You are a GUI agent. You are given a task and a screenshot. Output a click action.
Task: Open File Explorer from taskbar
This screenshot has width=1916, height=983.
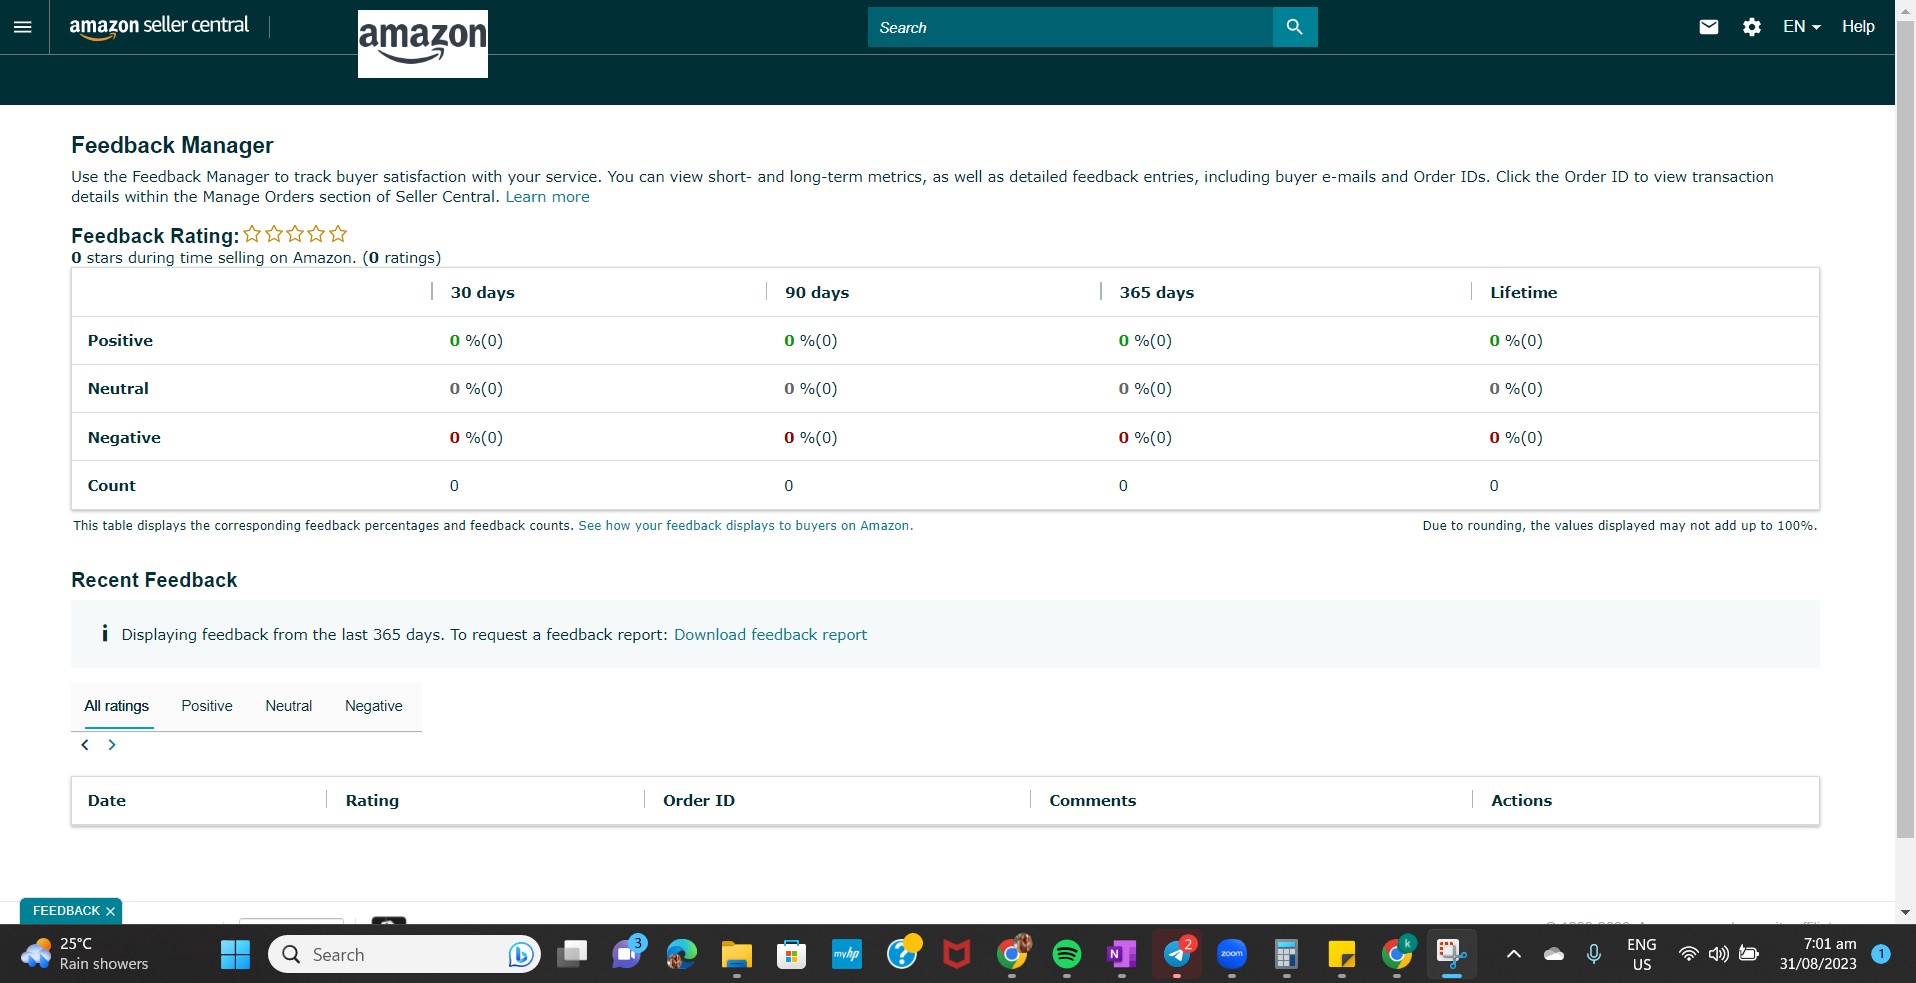[x=737, y=955]
